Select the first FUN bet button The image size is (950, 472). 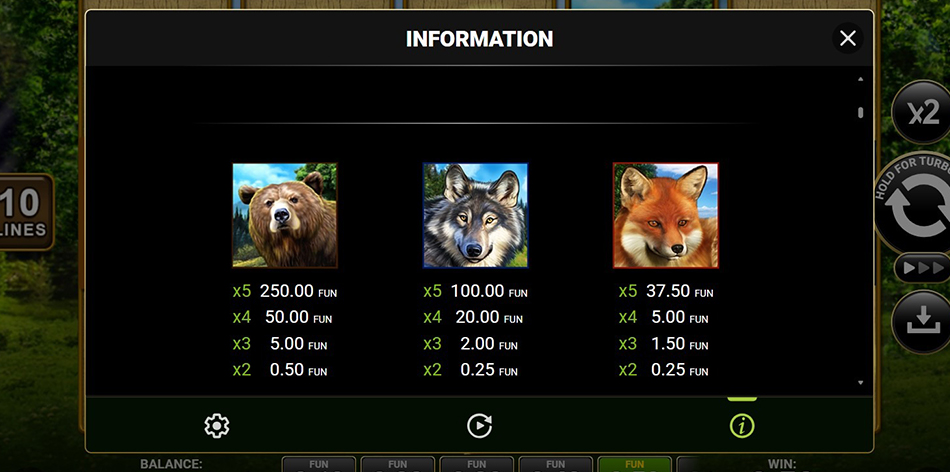tap(318, 464)
